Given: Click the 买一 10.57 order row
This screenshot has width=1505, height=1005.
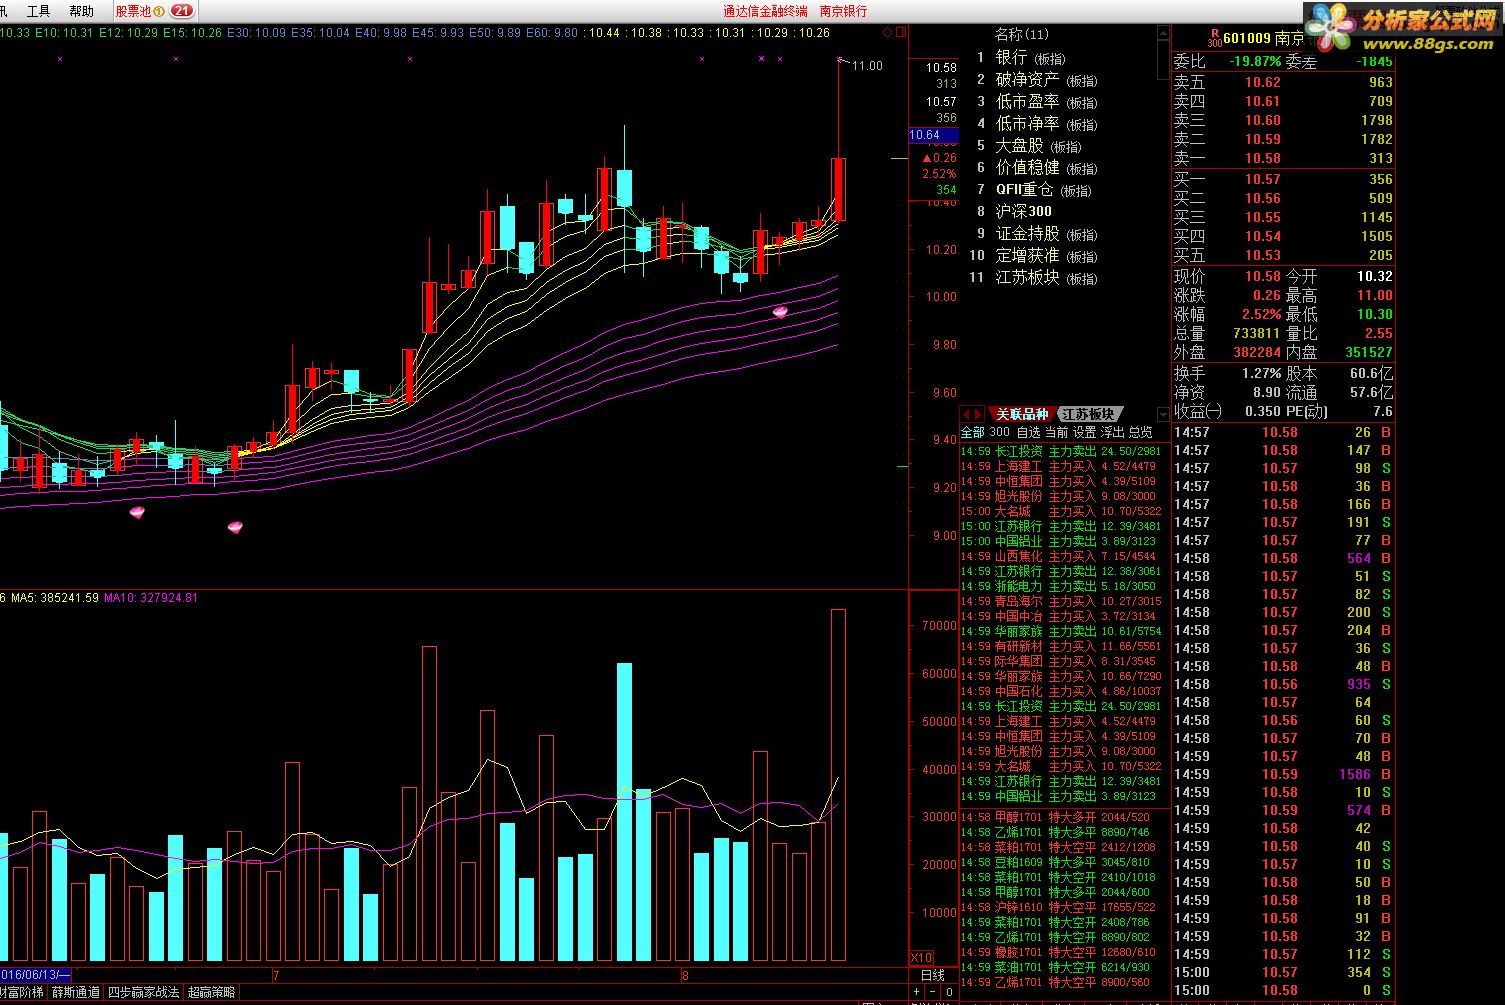Looking at the screenshot, I should point(1283,180).
